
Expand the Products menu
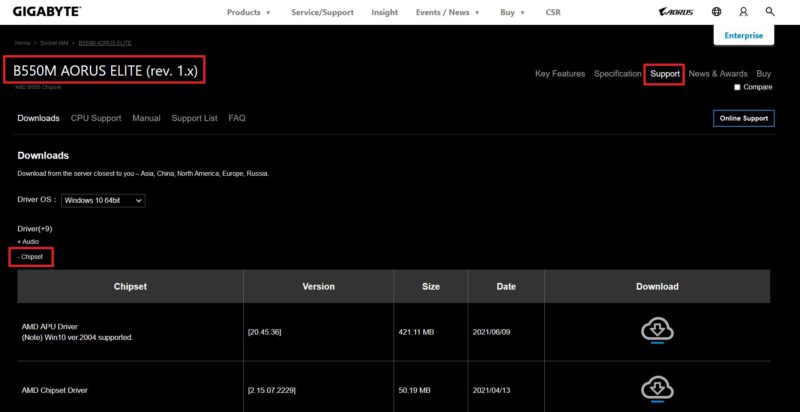[x=248, y=12]
